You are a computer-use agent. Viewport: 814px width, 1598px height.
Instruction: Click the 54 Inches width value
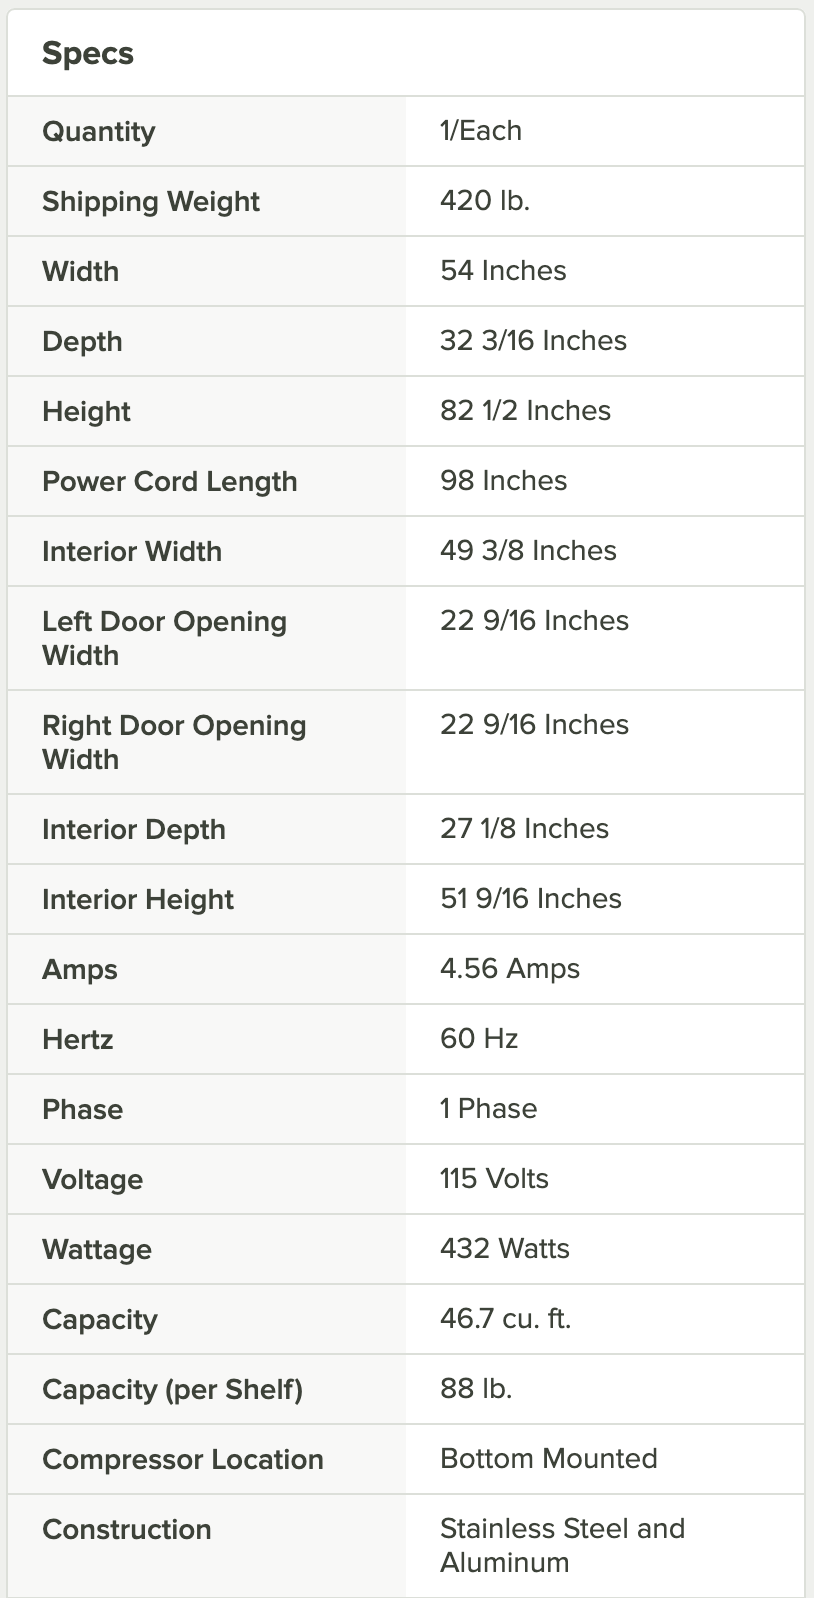(503, 271)
